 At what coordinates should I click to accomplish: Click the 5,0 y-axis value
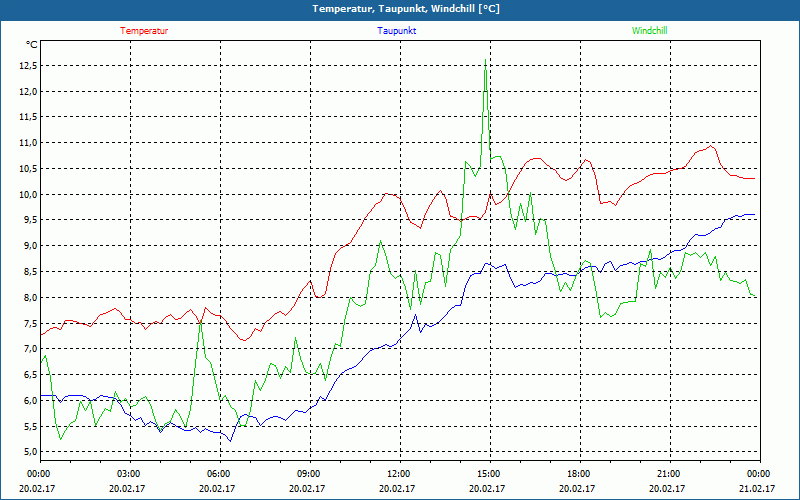click(31, 452)
